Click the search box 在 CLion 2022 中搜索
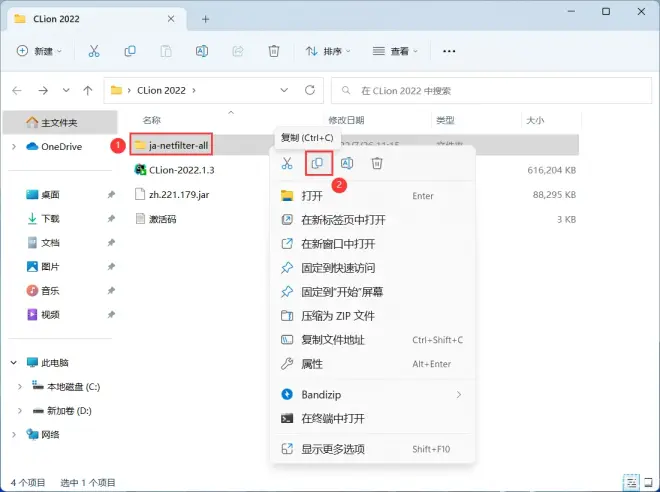Viewport: 660px width, 492px height. click(x=491, y=90)
